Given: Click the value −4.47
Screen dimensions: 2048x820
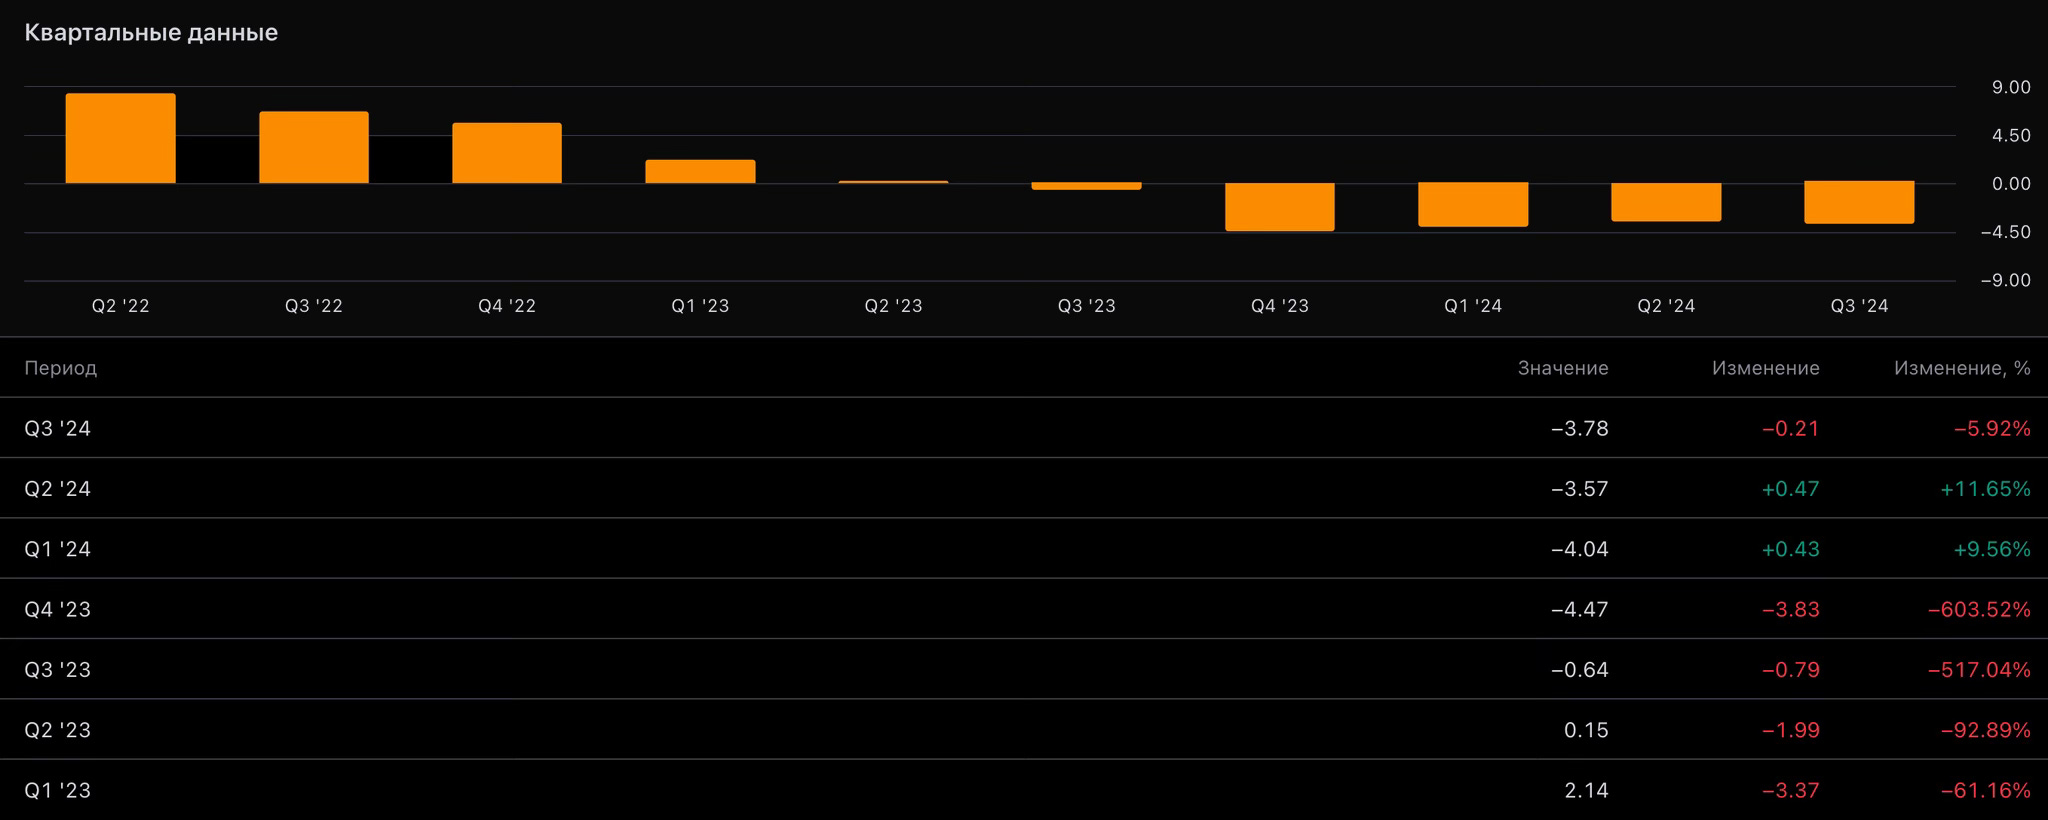Looking at the screenshot, I should tap(1579, 609).
